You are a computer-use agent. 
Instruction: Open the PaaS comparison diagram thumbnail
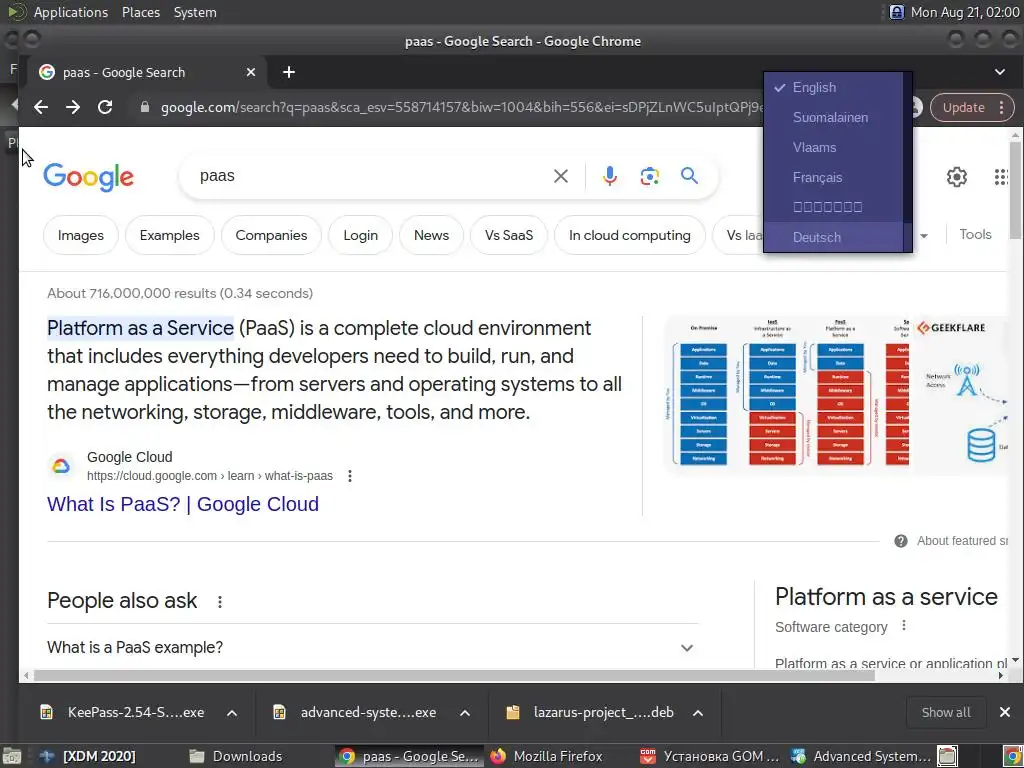click(786, 395)
